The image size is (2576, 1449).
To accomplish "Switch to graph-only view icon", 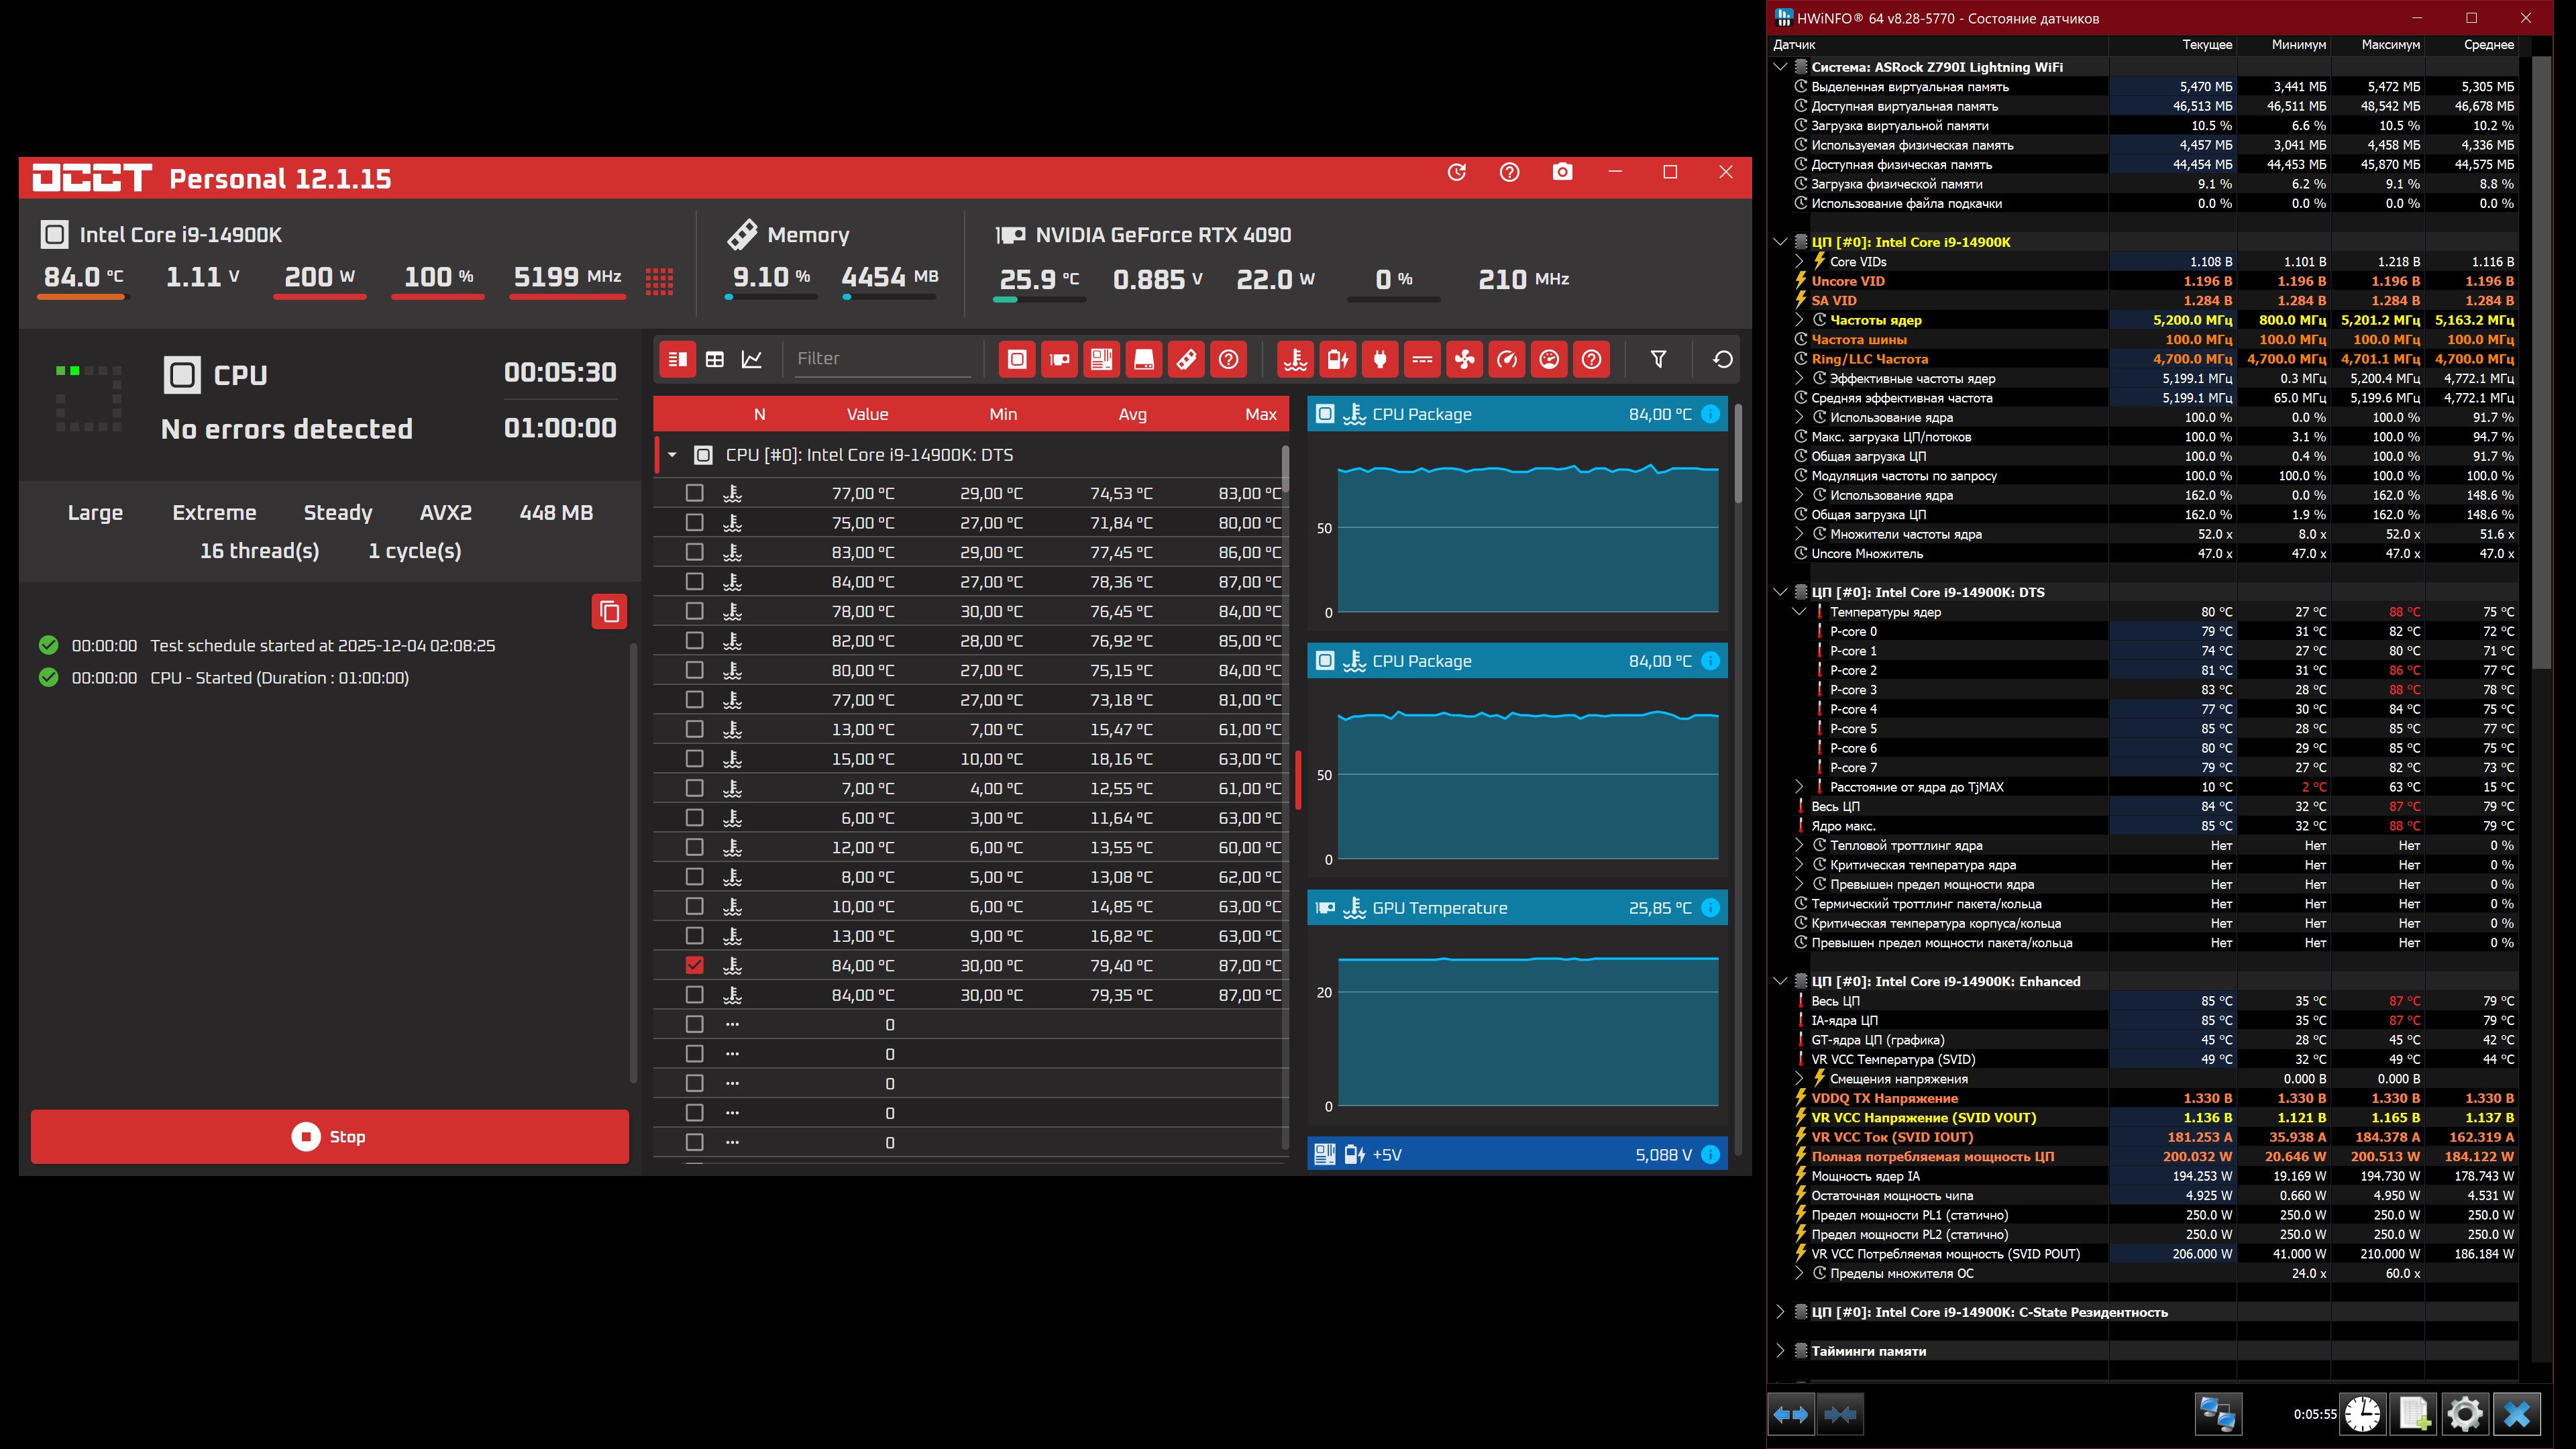I will pyautogui.click(x=752, y=359).
